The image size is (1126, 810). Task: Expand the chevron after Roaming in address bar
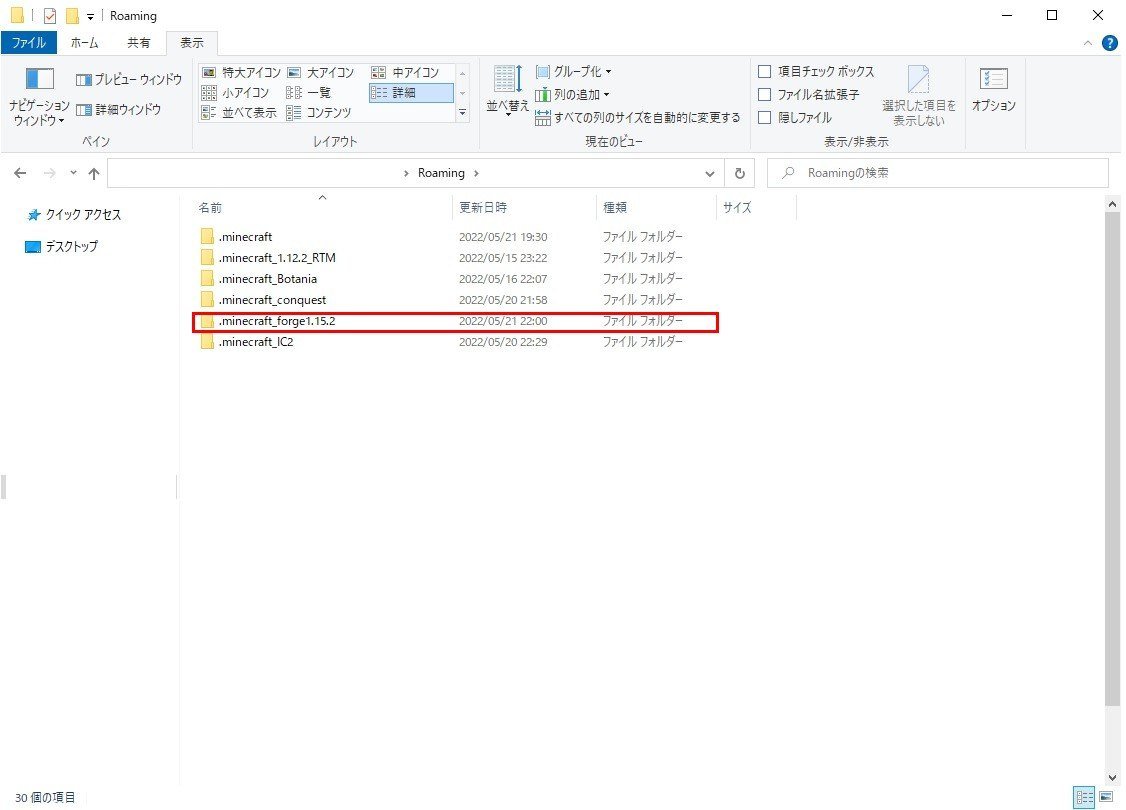(476, 173)
